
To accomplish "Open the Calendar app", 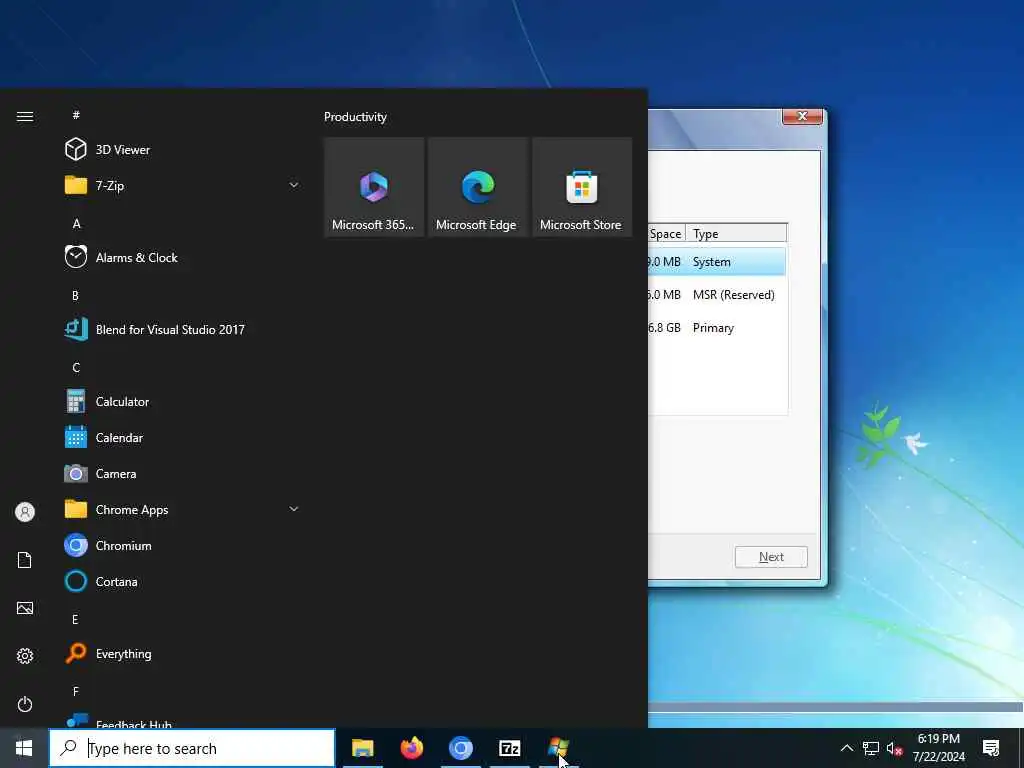I will pos(183,438).
